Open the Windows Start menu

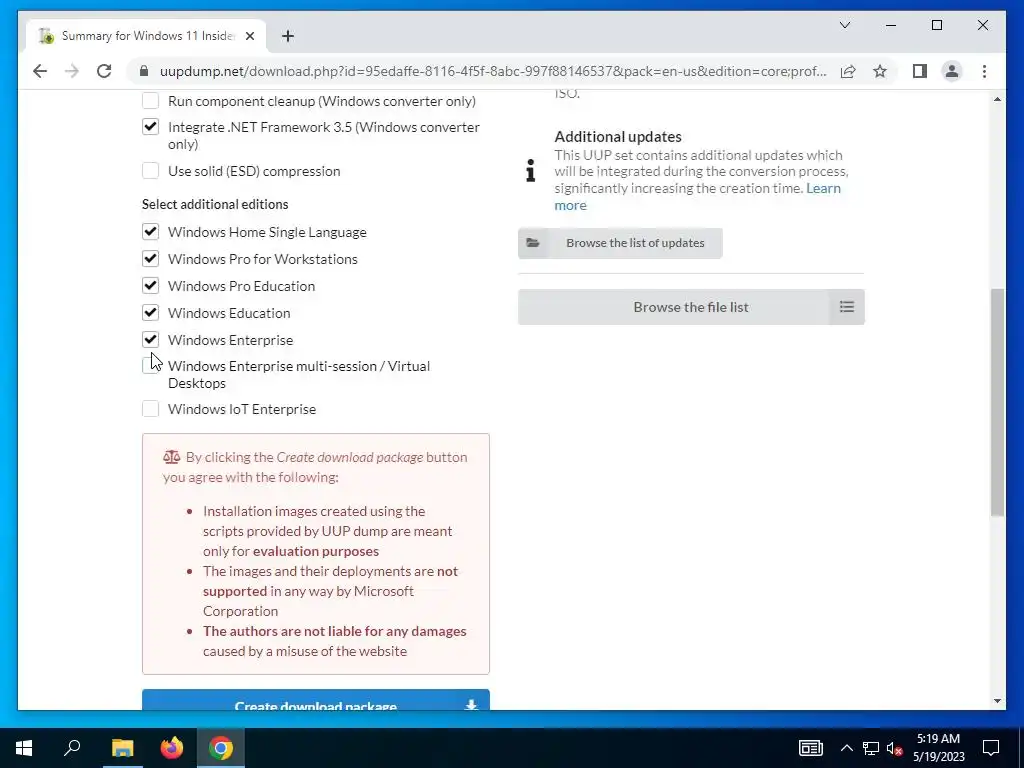pos(24,748)
